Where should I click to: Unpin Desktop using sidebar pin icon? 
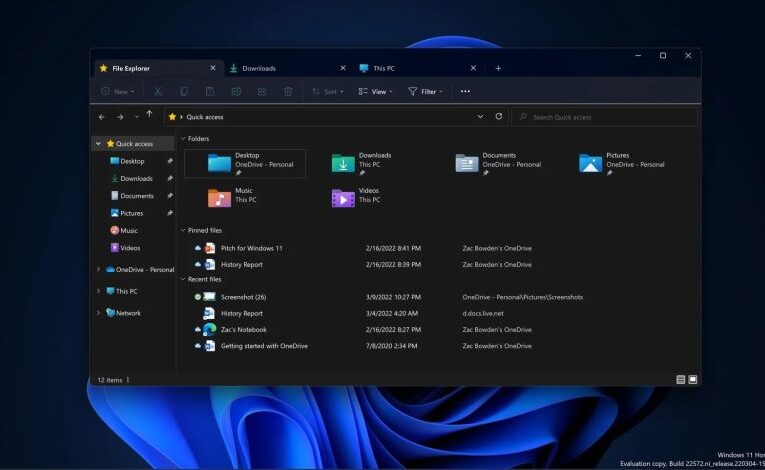point(170,161)
